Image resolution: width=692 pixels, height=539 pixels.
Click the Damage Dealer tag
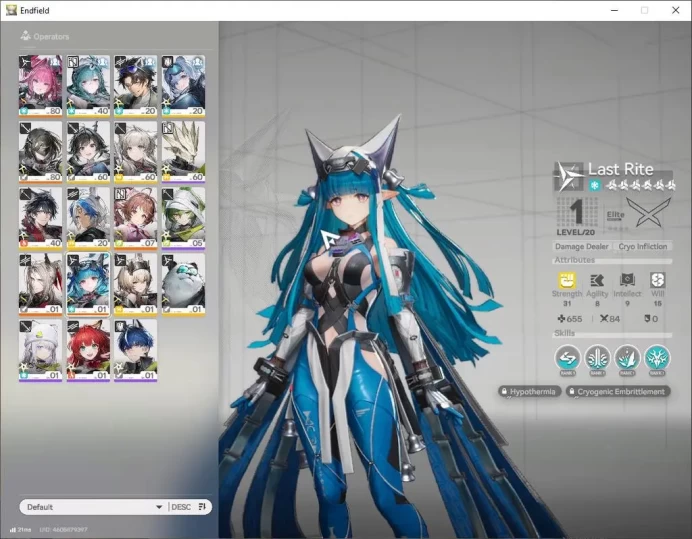pyautogui.click(x=582, y=246)
